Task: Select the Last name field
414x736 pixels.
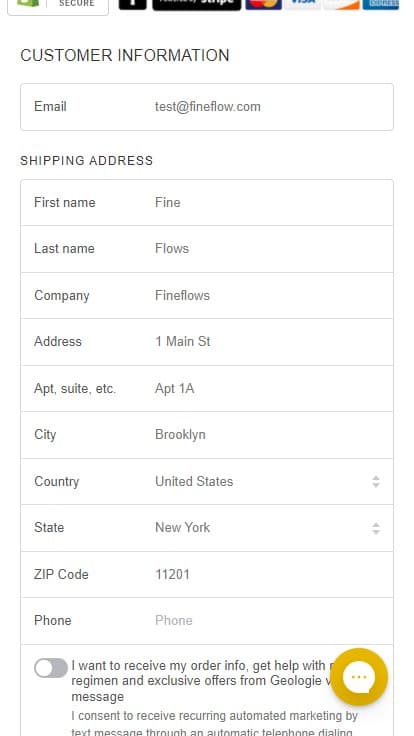Action: tap(207, 249)
